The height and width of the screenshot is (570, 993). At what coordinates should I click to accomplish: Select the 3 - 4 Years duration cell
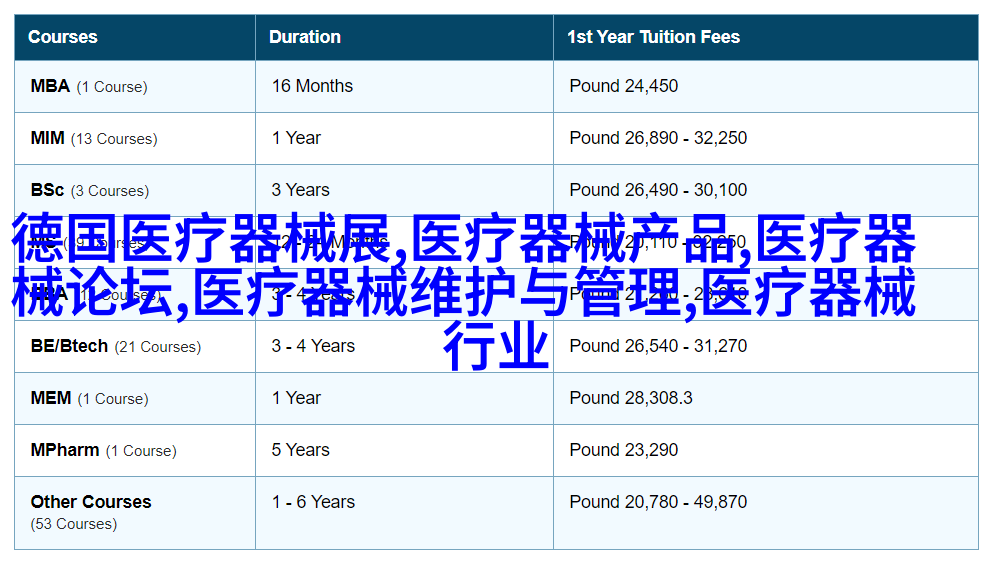(313, 346)
